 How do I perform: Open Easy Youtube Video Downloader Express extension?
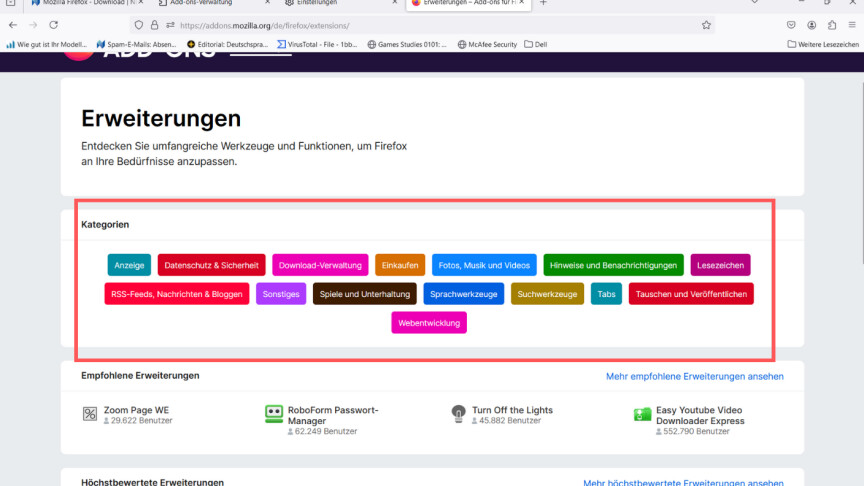tap(700, 415)
